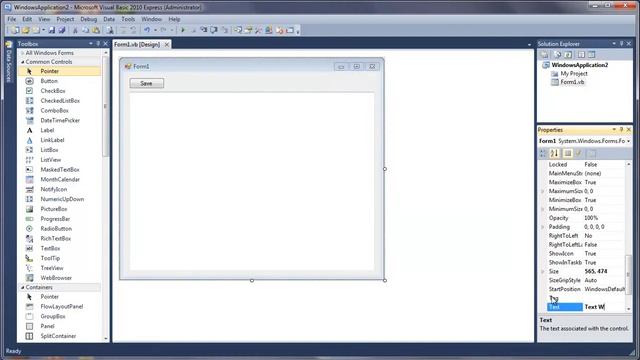Open the Data Sources side tab
This screenshot has width=640, height=360.
(9, 63)
